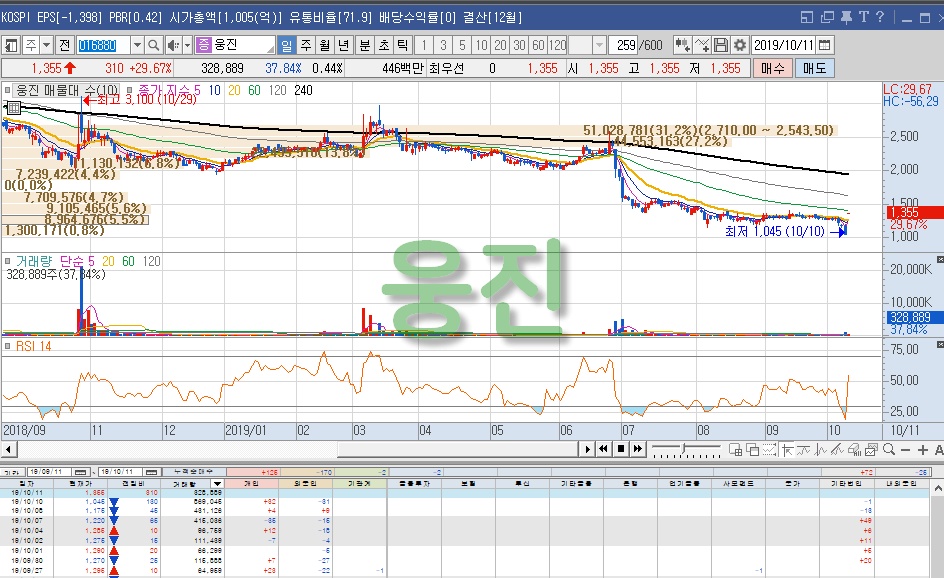Screen dimensions: 944x578
Task: Click the horizontal chart scrollbar thumb
Action: point(459,449)
